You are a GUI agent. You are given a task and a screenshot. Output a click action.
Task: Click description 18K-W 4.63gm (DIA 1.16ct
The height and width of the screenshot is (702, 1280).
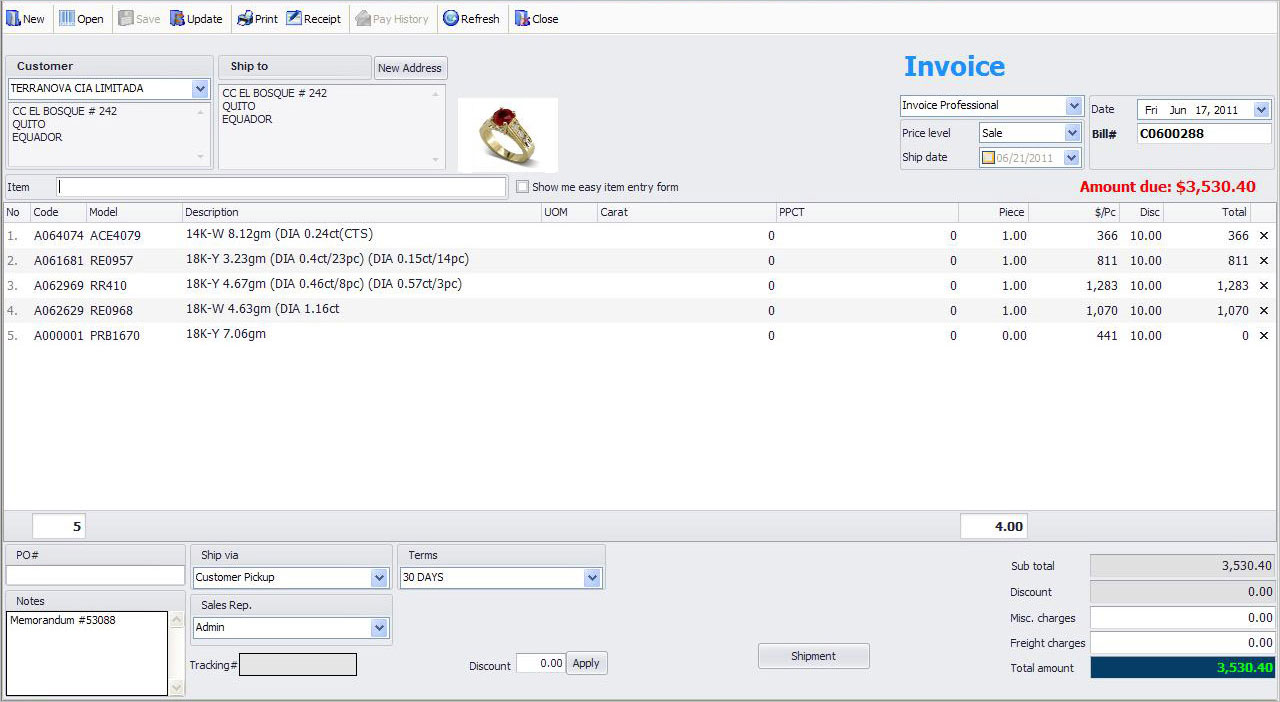(263, 309)
